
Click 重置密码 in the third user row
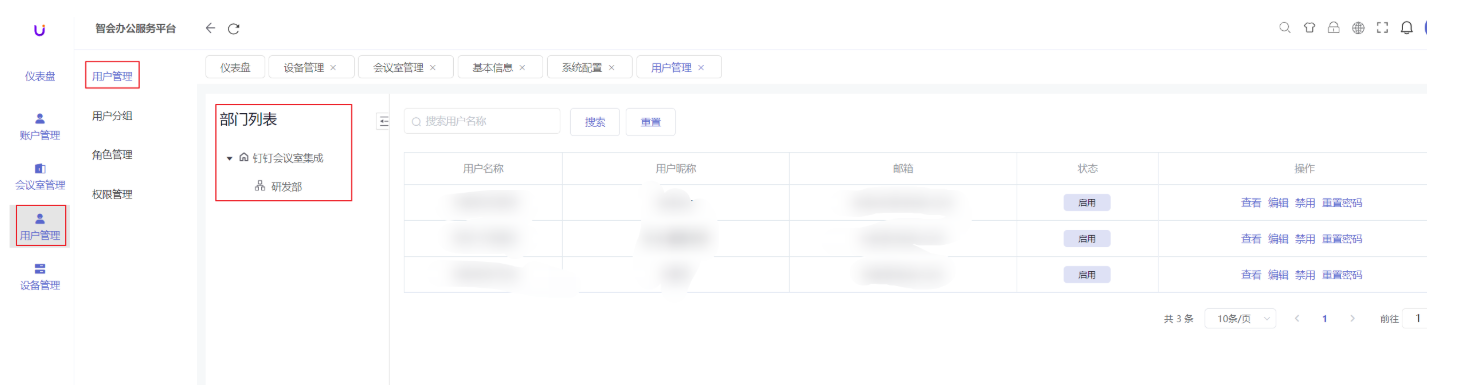click(x=1342, y=275)
